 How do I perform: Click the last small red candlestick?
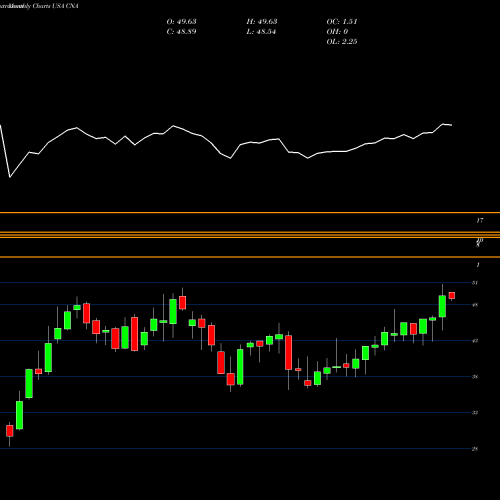pos(452,296)
